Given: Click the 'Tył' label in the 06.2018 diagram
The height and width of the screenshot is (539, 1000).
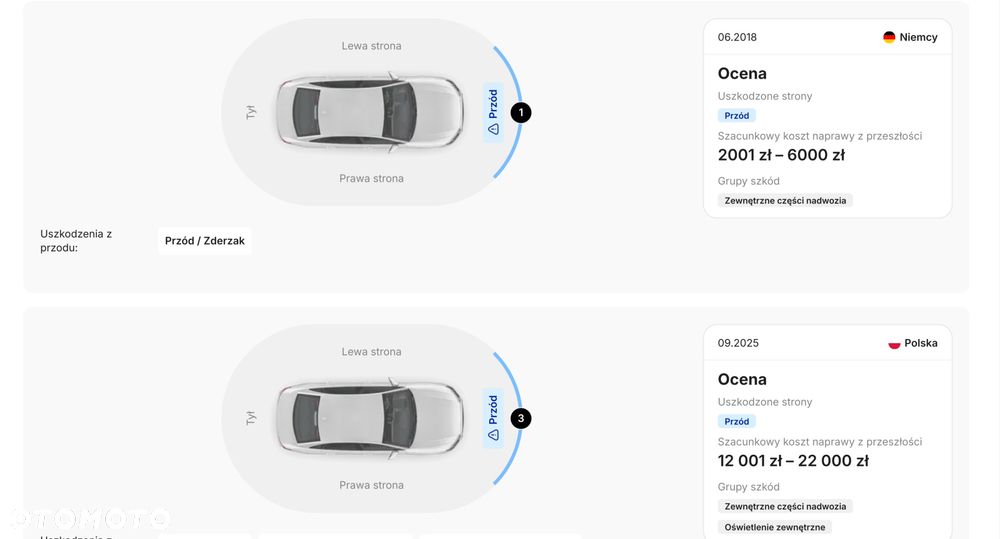Looking at the screenshot, I should 251,112.
